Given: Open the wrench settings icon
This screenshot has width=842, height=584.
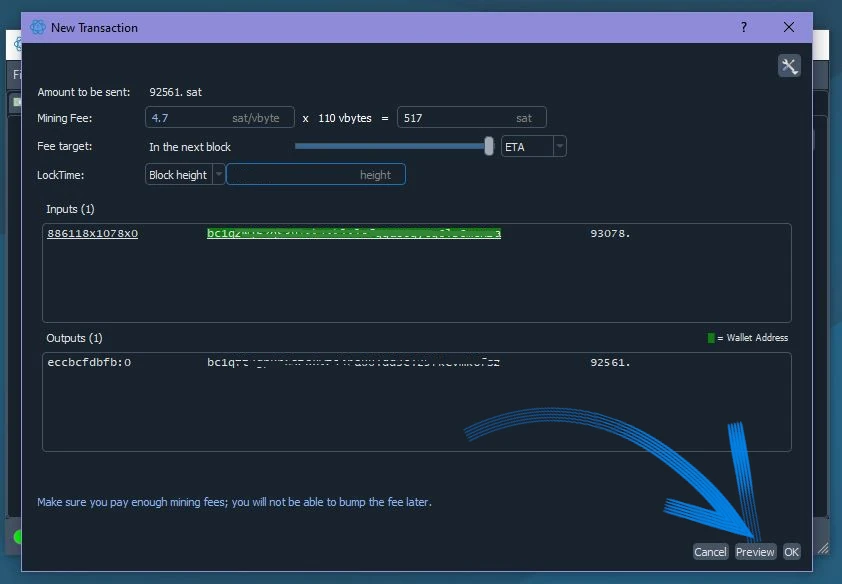Looking at the screenshot, I should (x=789, y=66).
